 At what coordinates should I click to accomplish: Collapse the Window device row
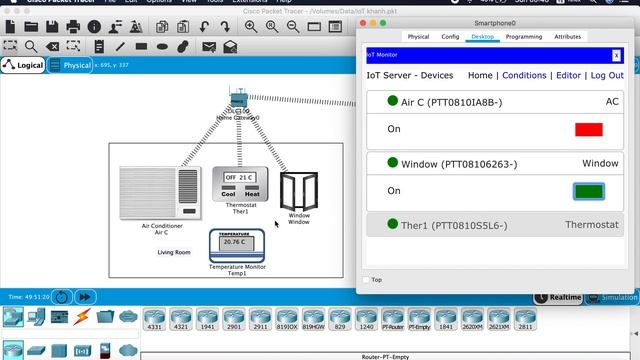point(495,164)
